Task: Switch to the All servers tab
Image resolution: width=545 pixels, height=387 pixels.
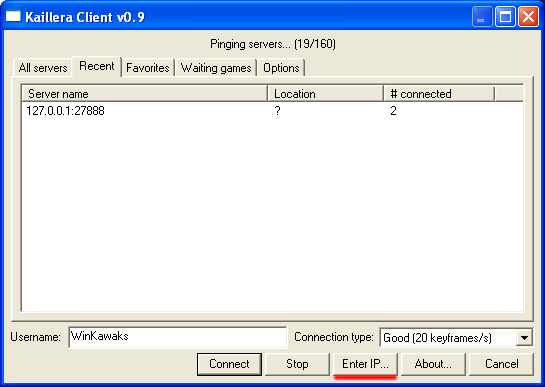Action: pos(43,68)
